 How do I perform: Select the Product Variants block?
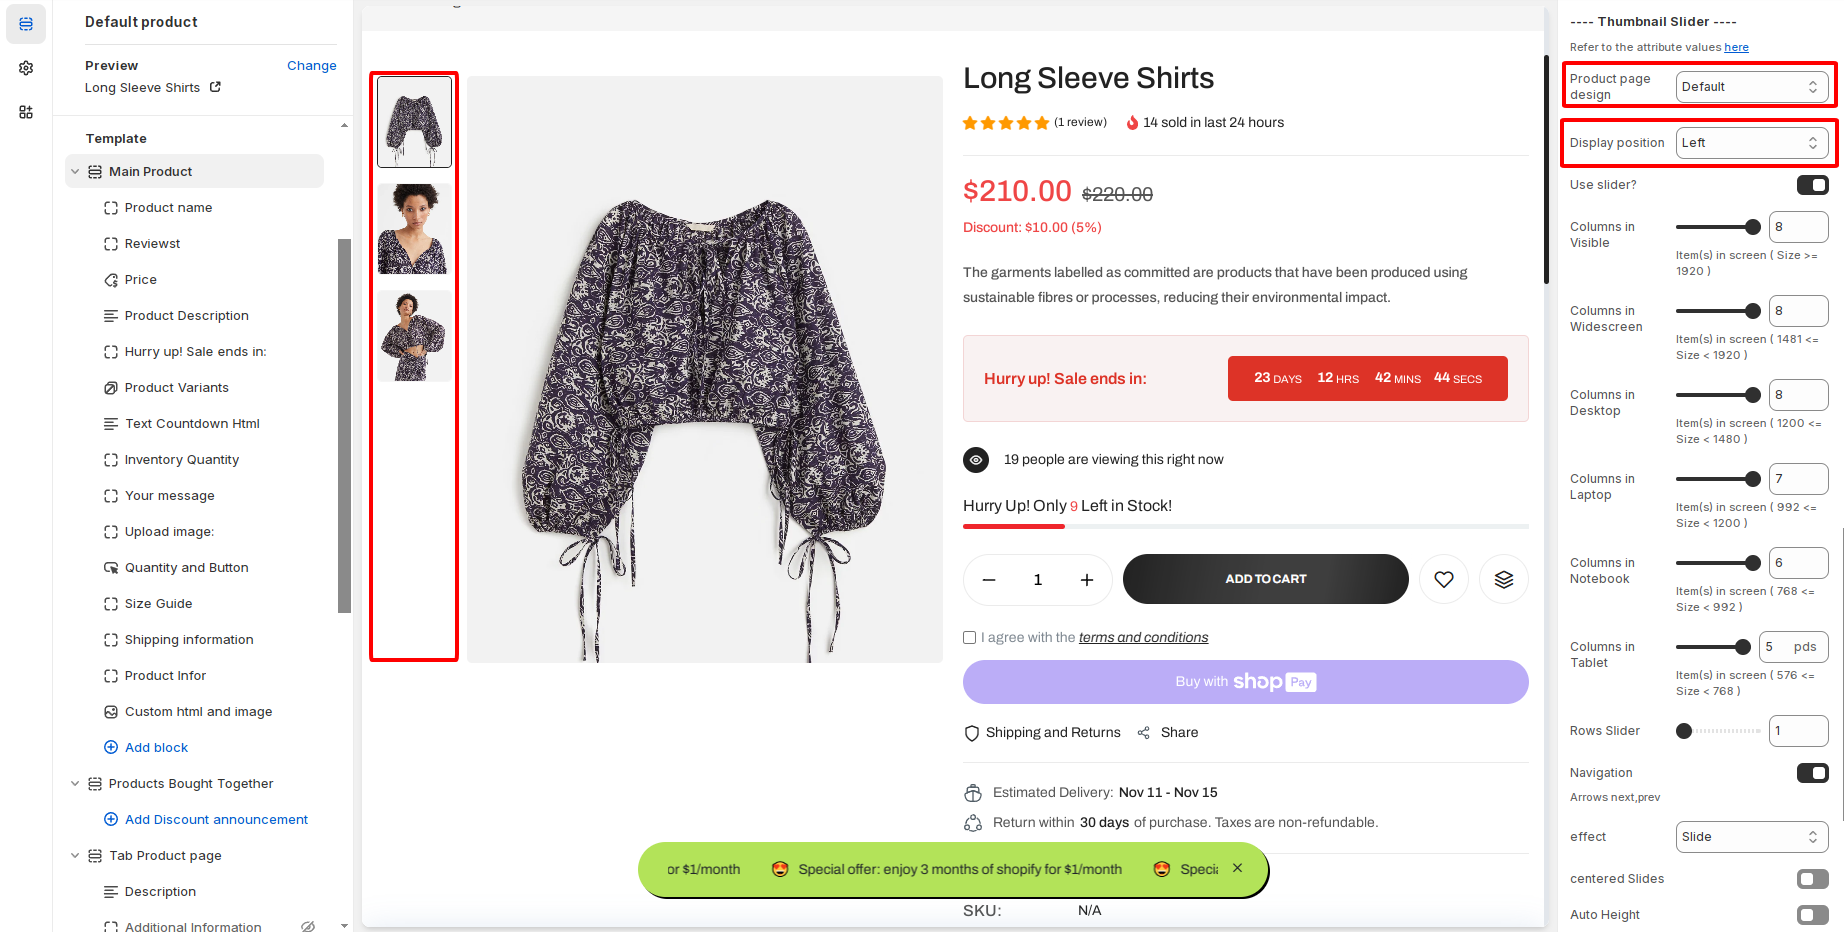point(177,388)
